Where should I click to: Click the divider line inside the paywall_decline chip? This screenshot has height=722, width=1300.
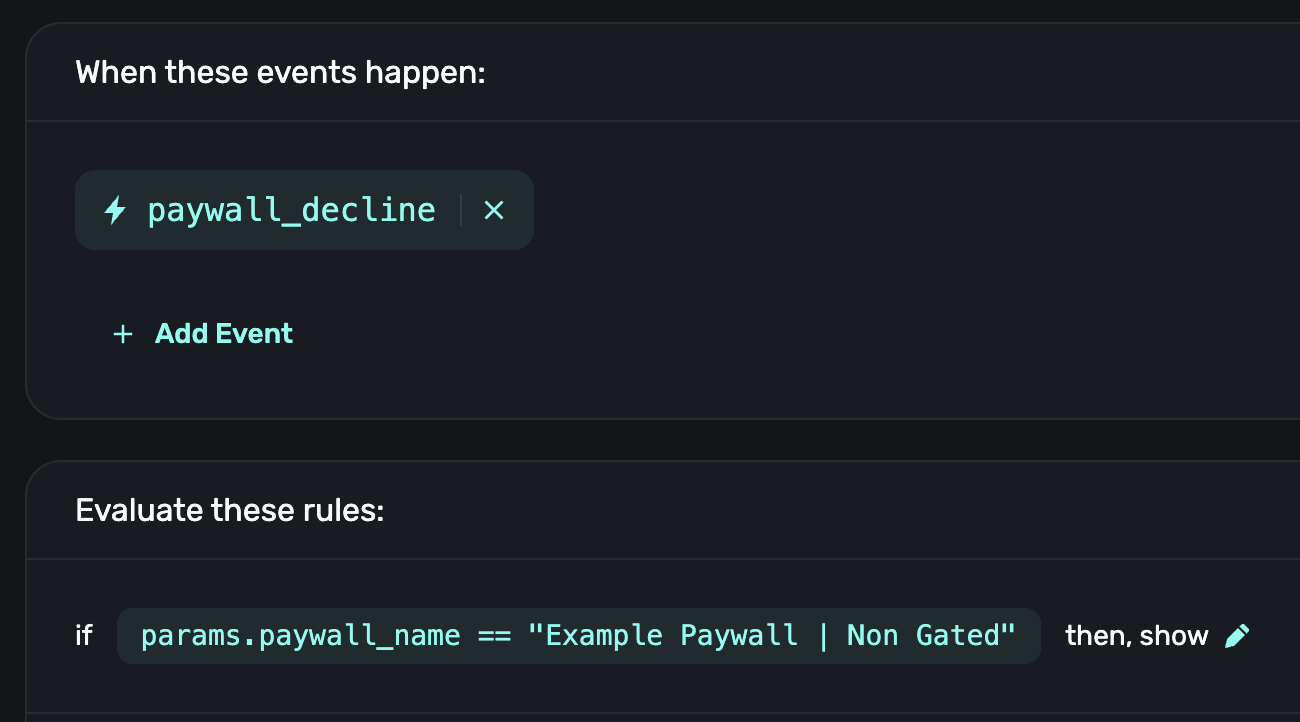461,210
